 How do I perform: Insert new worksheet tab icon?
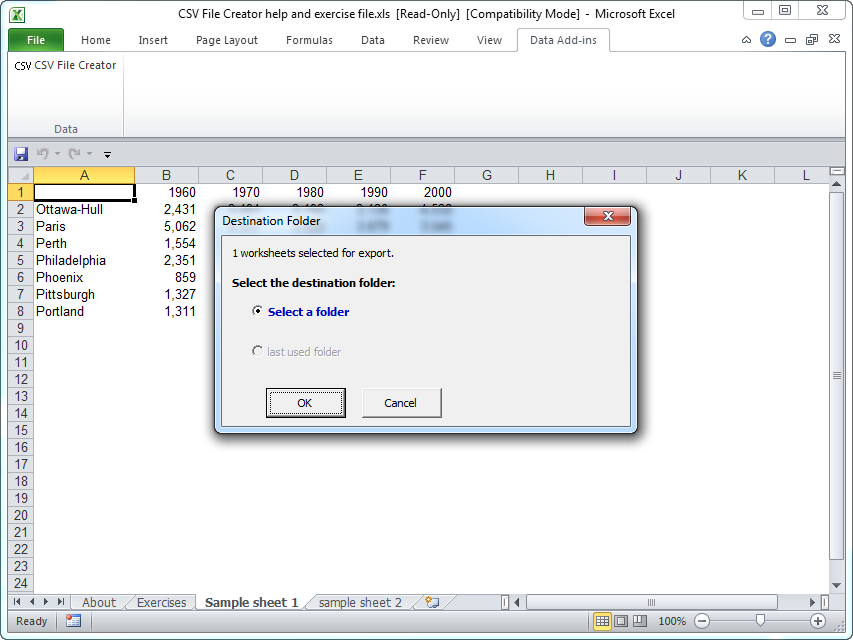tap(432, 602)
